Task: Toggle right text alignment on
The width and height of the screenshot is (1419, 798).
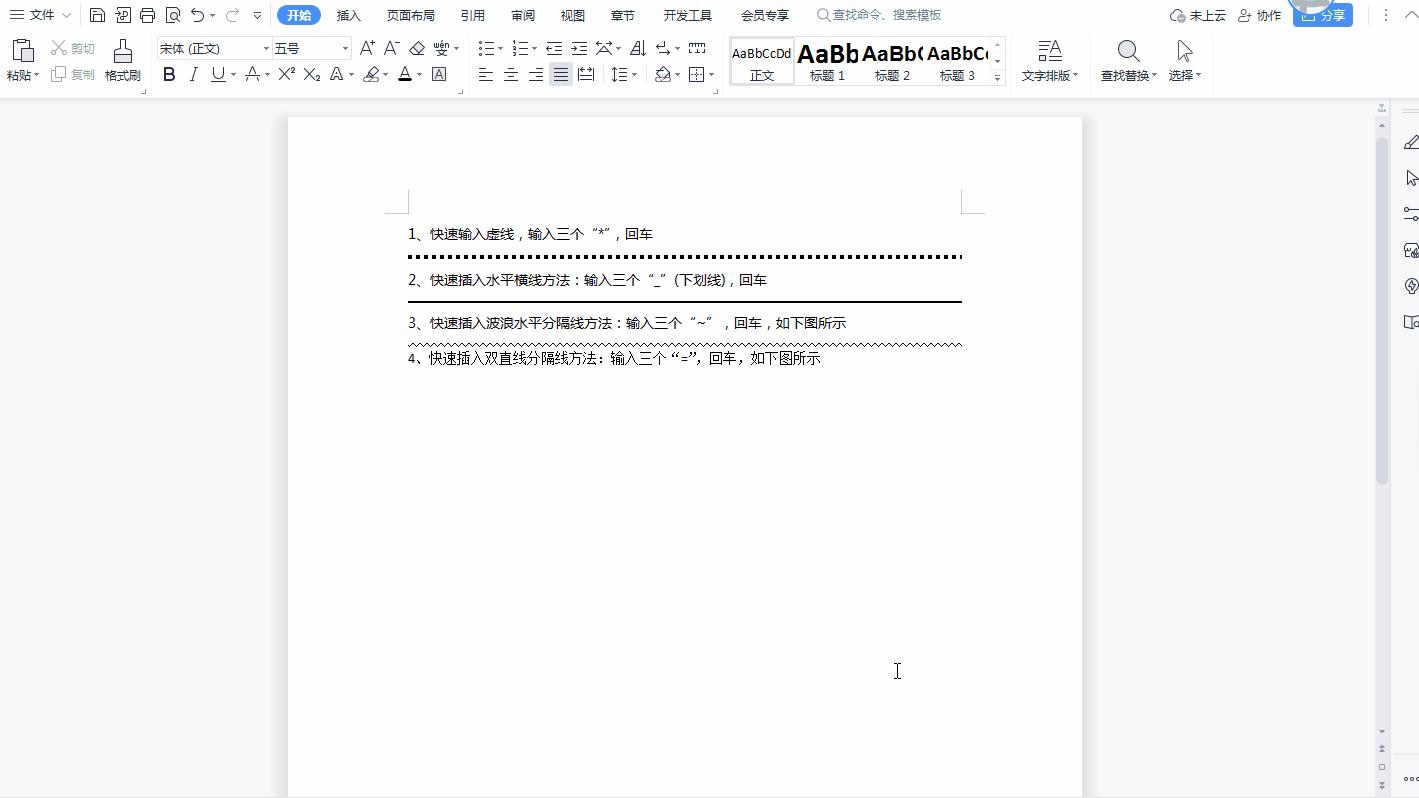Action: click(x=535, y=74)
